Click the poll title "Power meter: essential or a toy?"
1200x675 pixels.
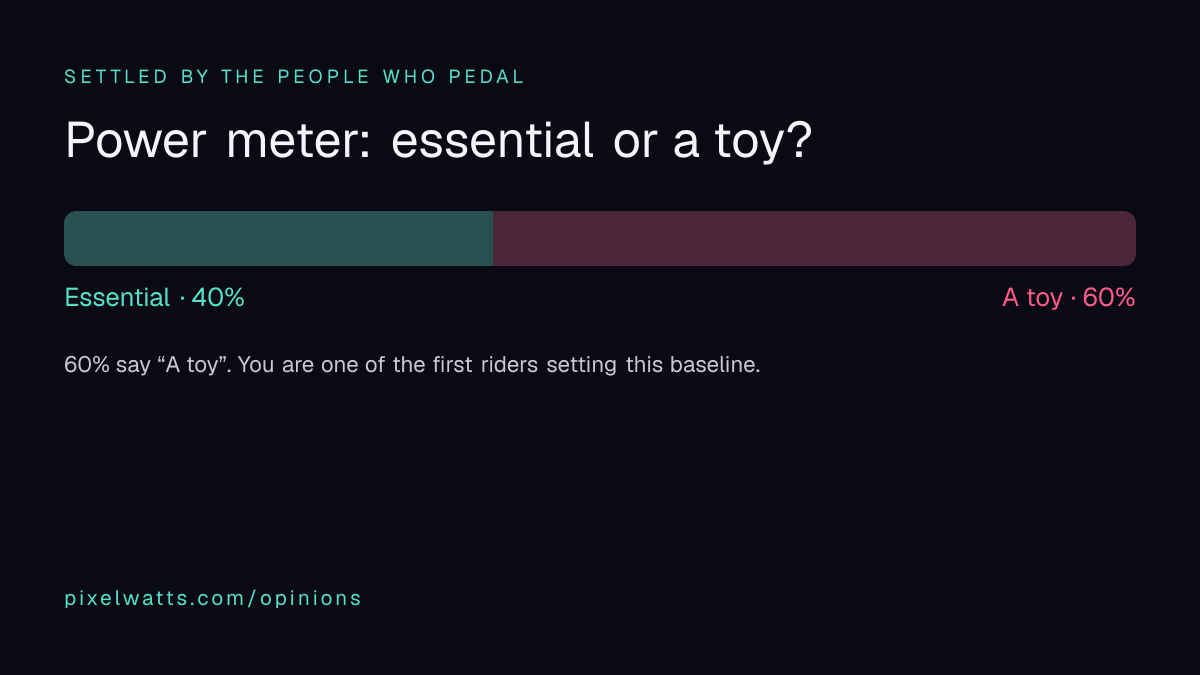[x=438, y=142]
